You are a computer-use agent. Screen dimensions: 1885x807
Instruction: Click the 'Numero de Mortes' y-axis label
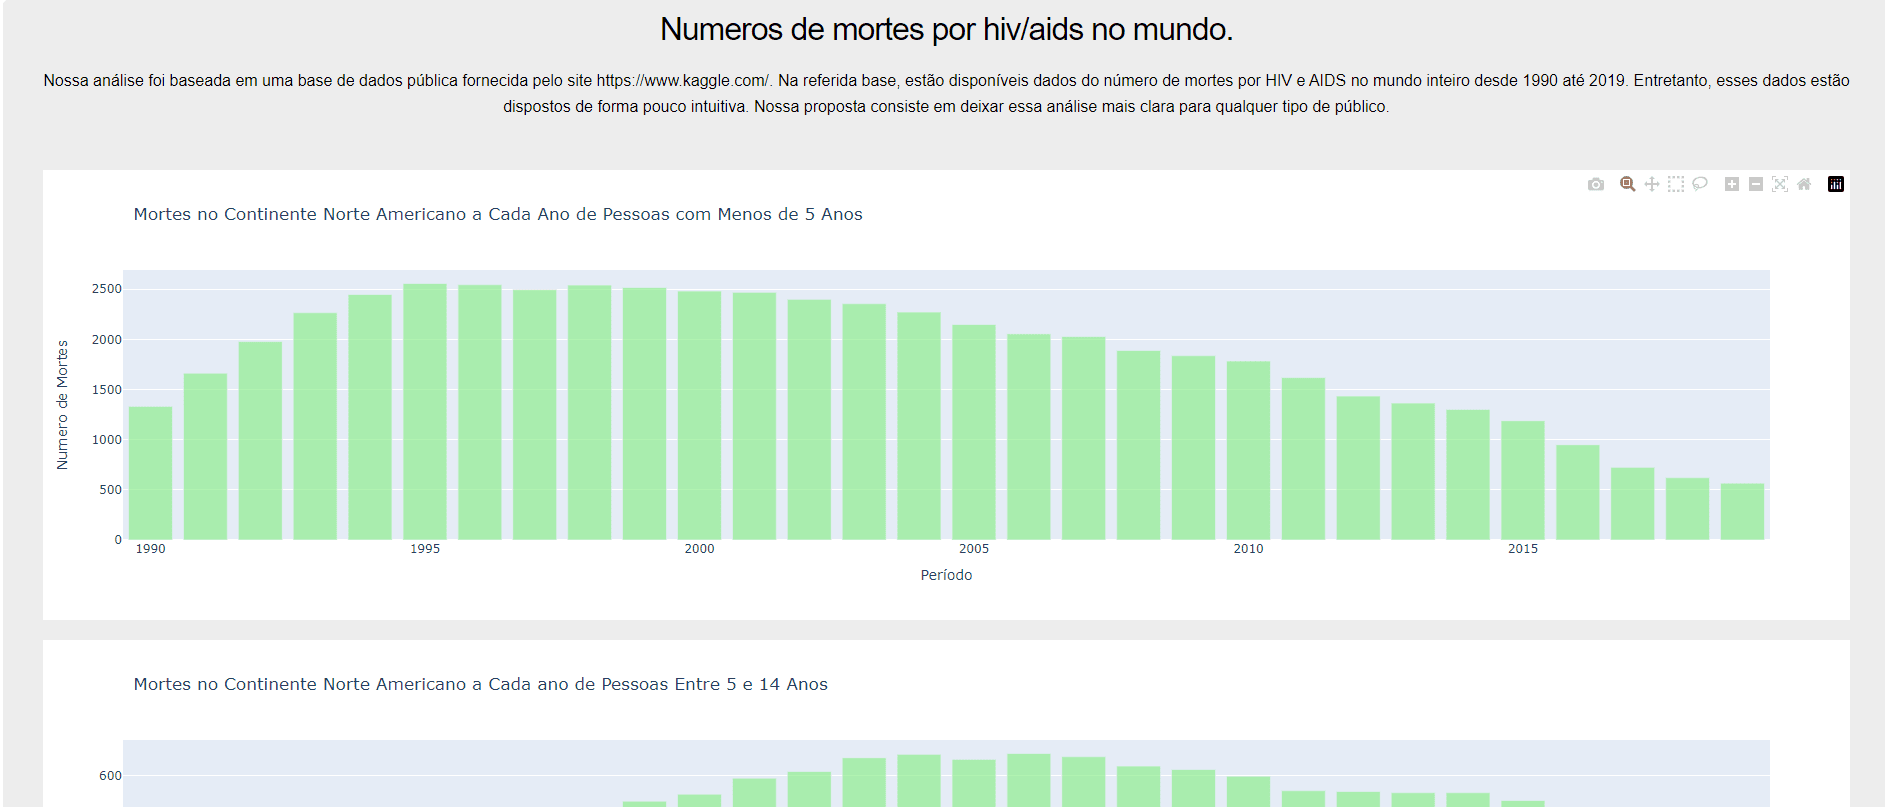pos(62,405)
